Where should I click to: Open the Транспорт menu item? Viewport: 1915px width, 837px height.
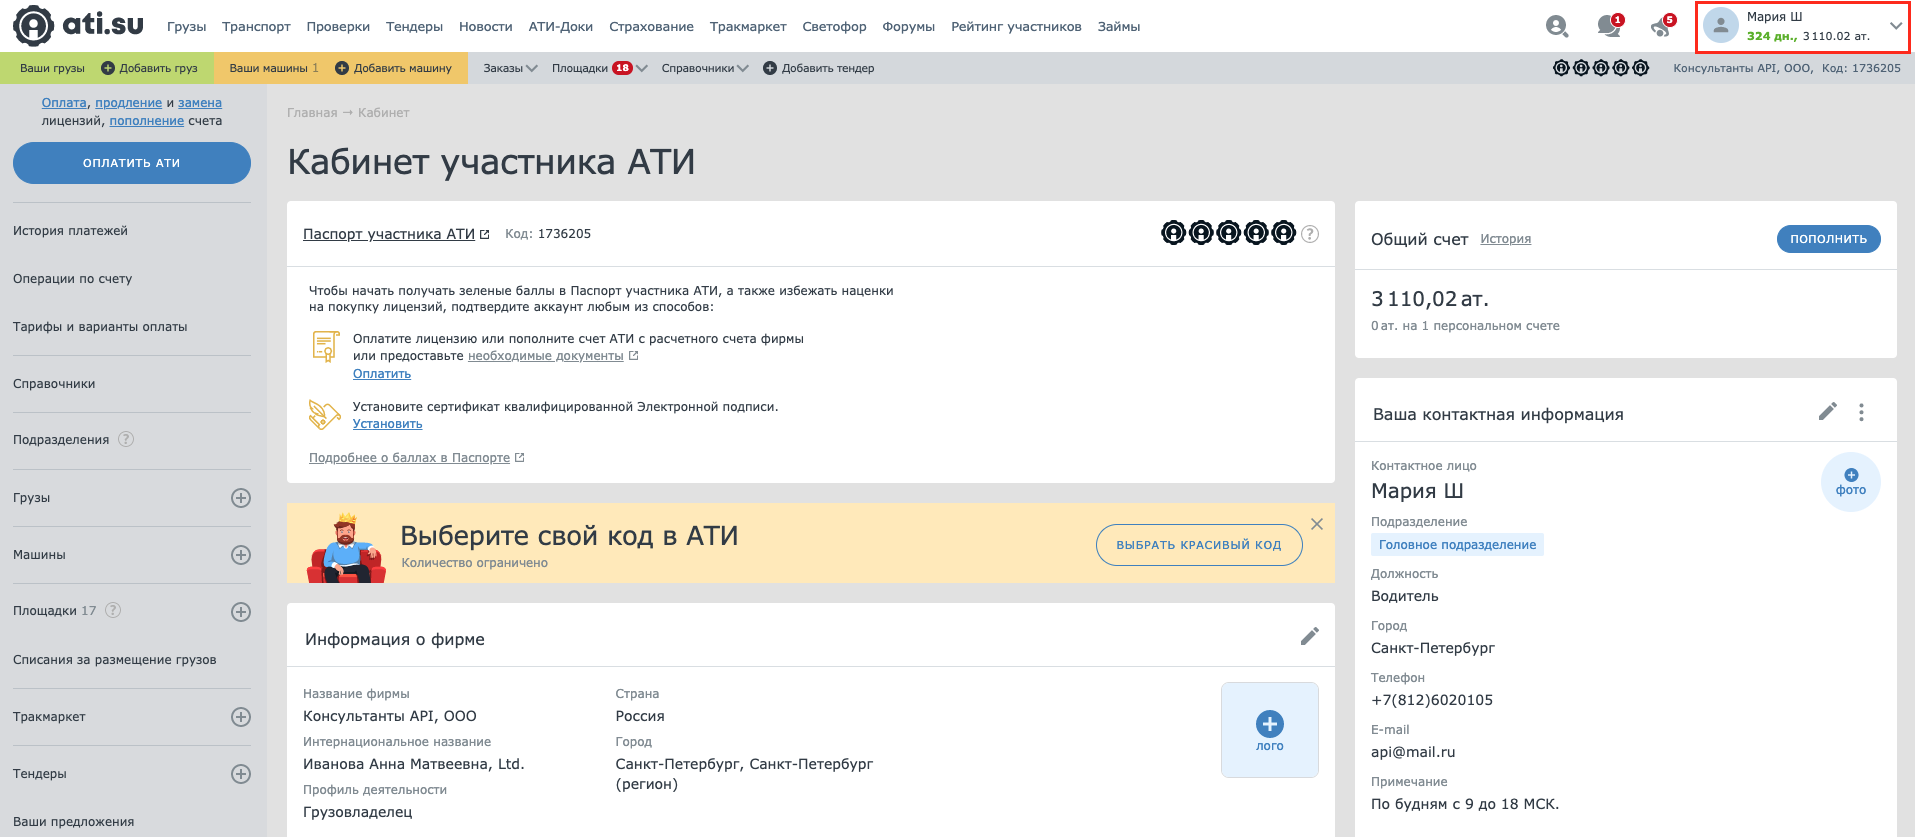pyautogui.click(x=256, y=27)
